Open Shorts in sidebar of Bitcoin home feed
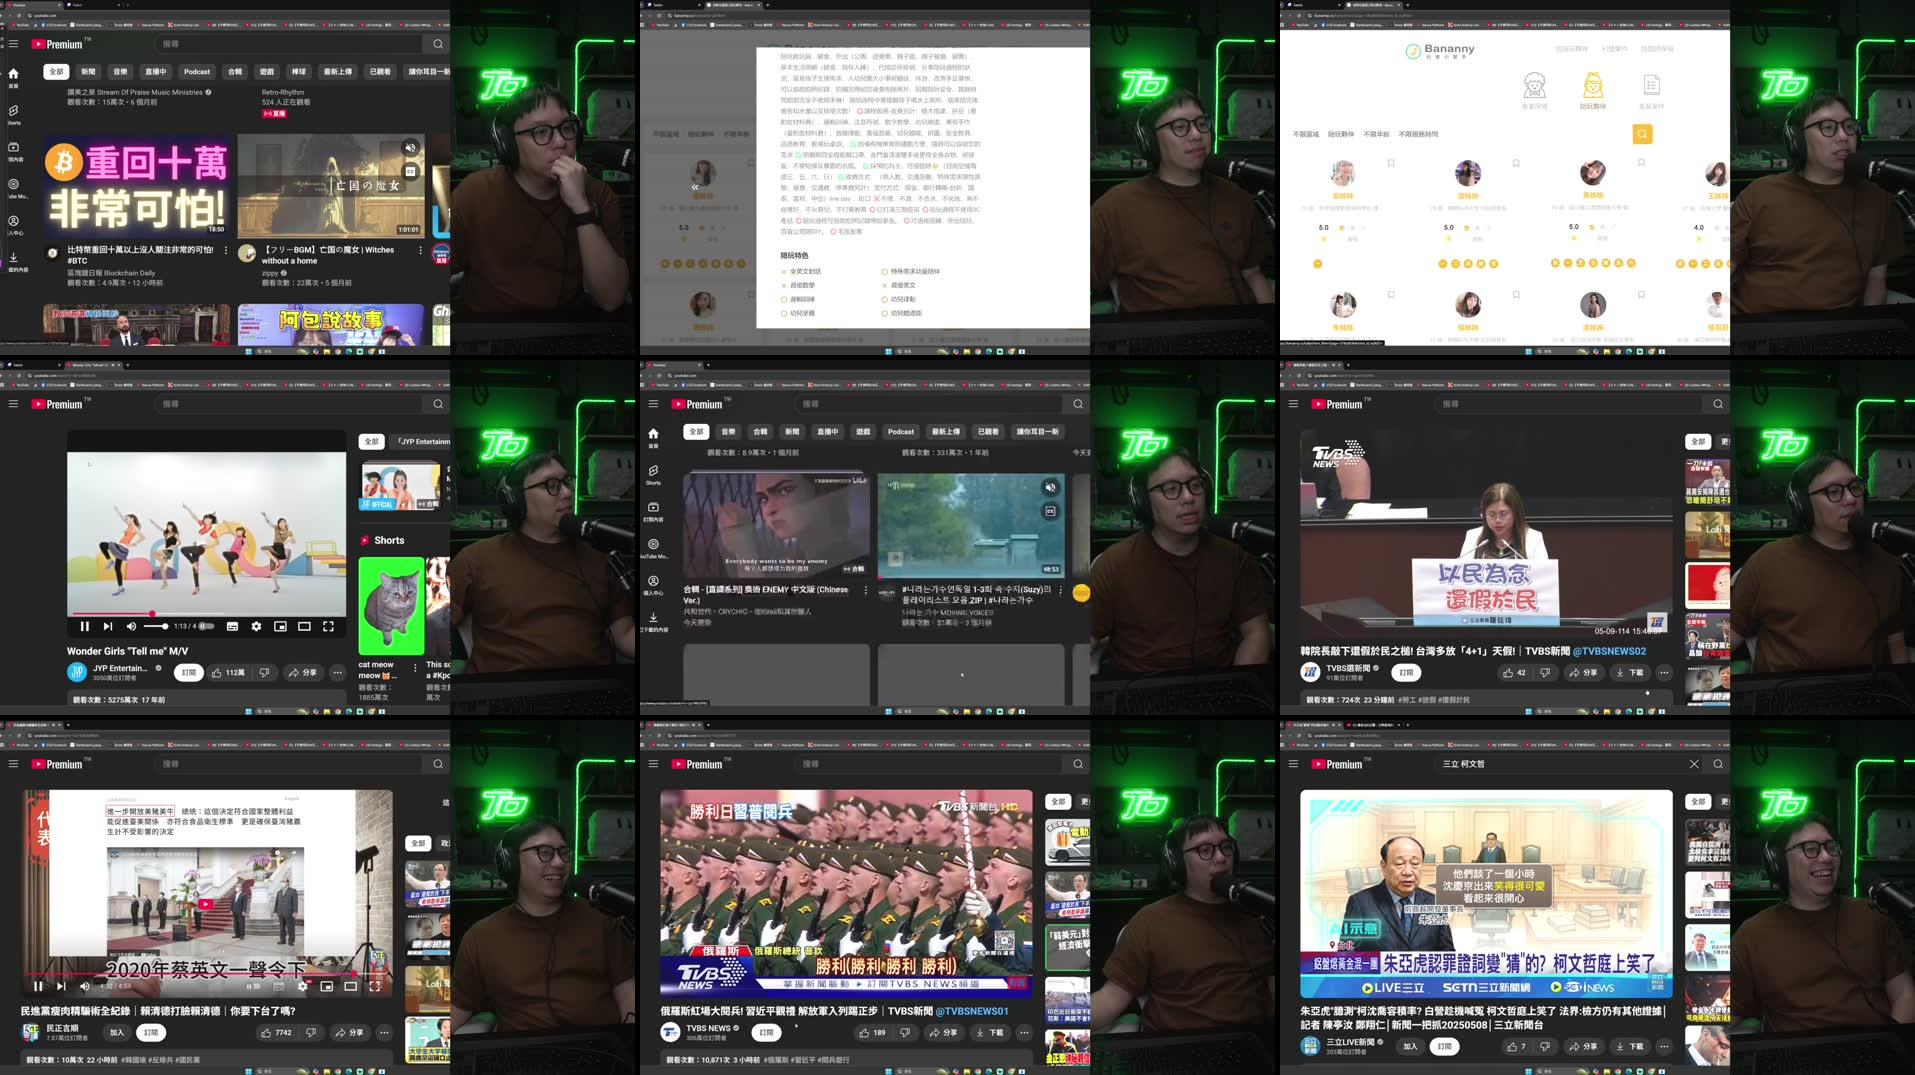The width and height of the screenshot is (1915, 1075). [14, 114]
